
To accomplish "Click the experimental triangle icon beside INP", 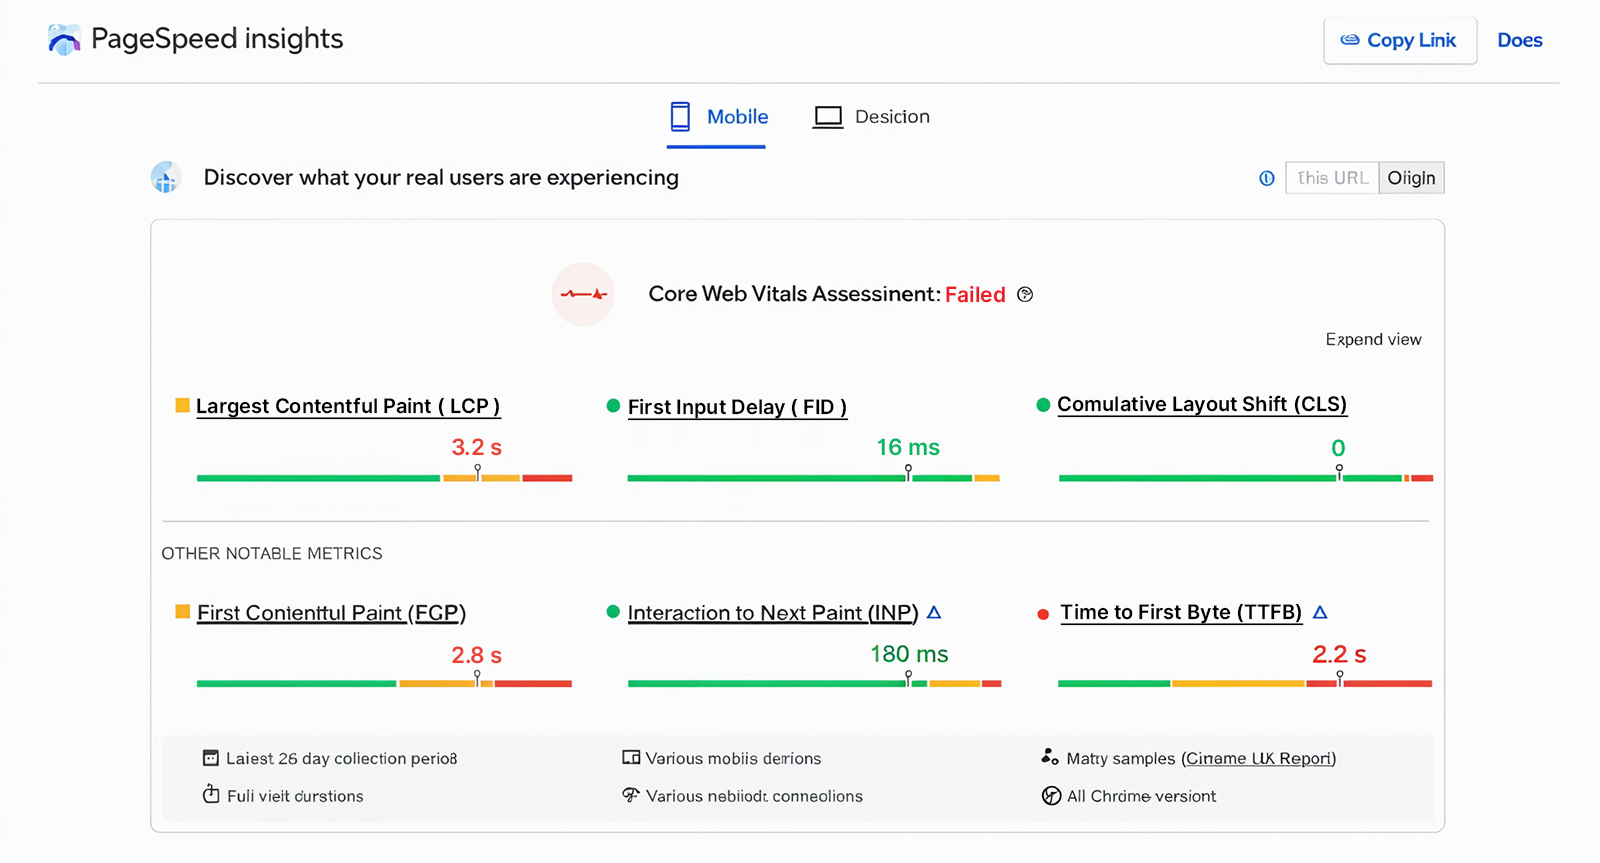I will [934, 612].
